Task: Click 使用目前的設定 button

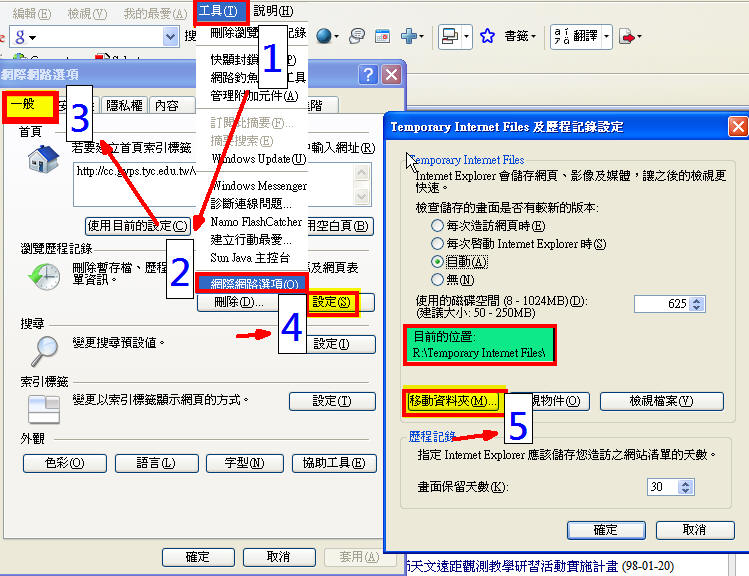Action: 138,226
